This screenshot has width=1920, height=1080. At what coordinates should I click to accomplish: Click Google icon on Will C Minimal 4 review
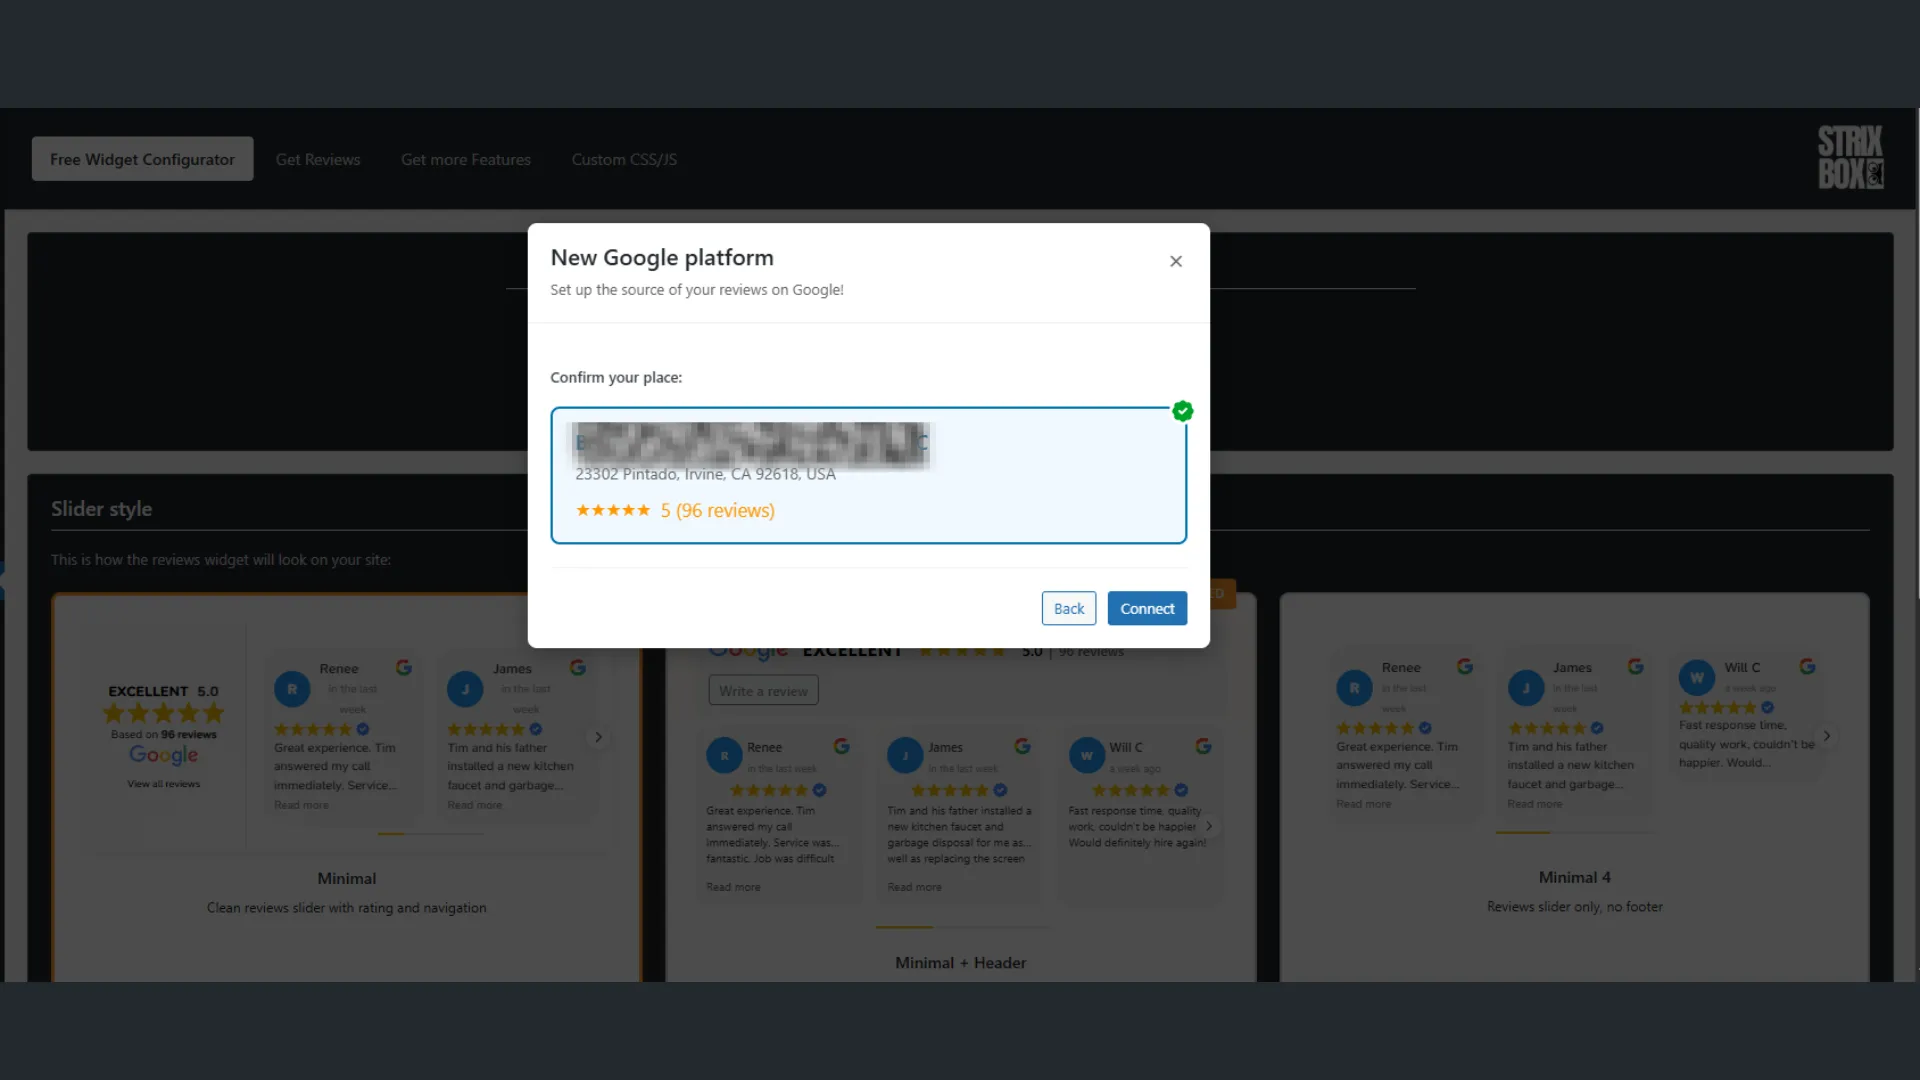pyautogui.click(x=1808, y=666)
